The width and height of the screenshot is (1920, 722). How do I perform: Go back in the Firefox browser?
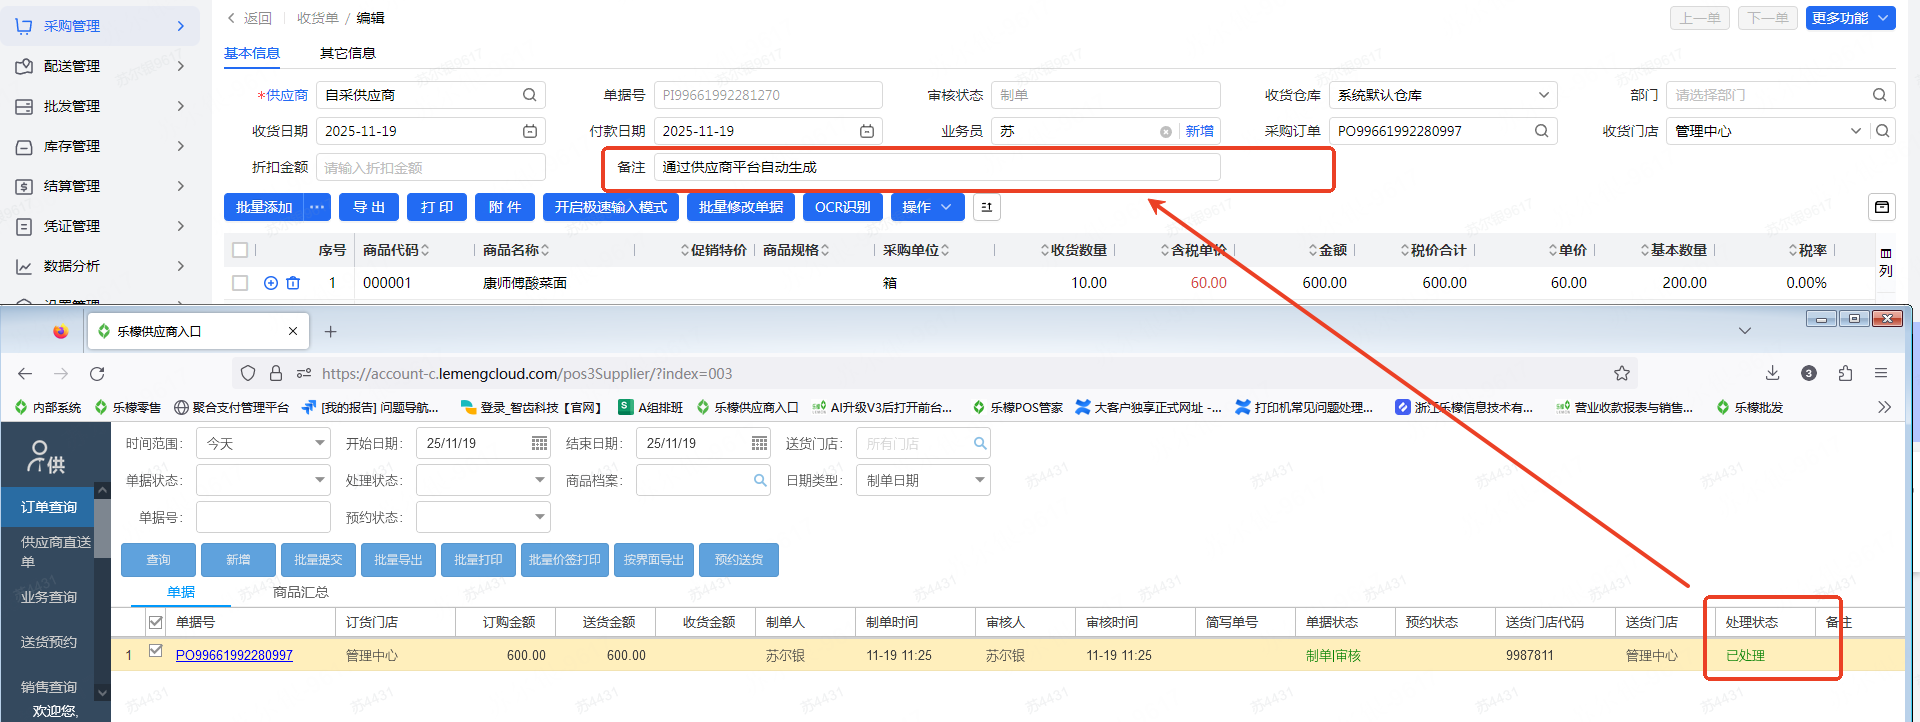point(25,373)
